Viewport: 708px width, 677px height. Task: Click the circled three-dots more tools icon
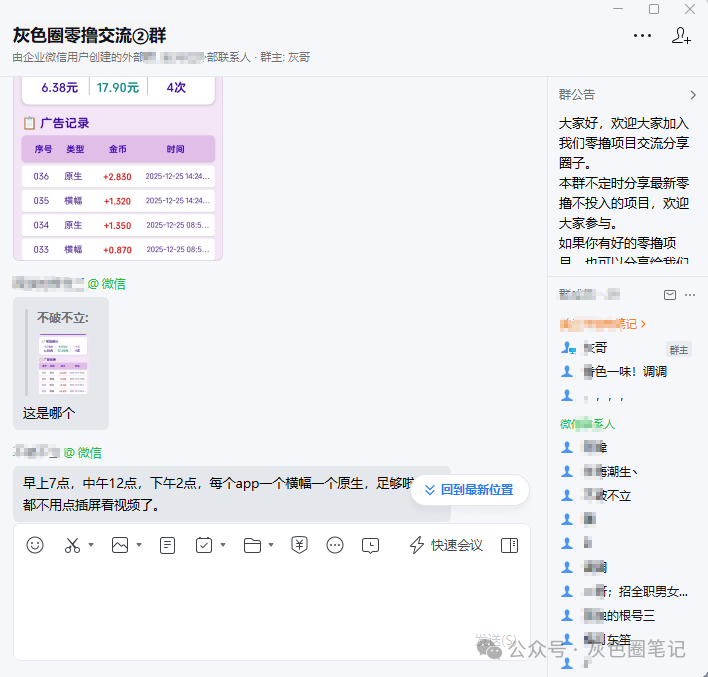point(335,545)
